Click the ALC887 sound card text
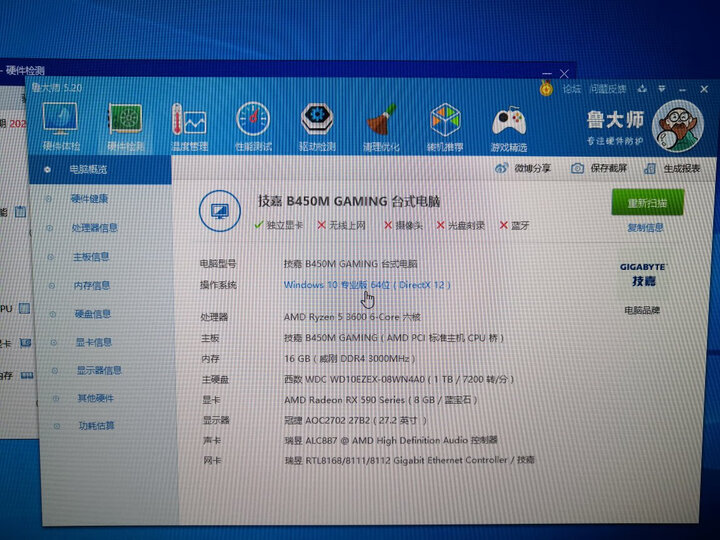The image size is (720, 540). (x=391, y=440)
